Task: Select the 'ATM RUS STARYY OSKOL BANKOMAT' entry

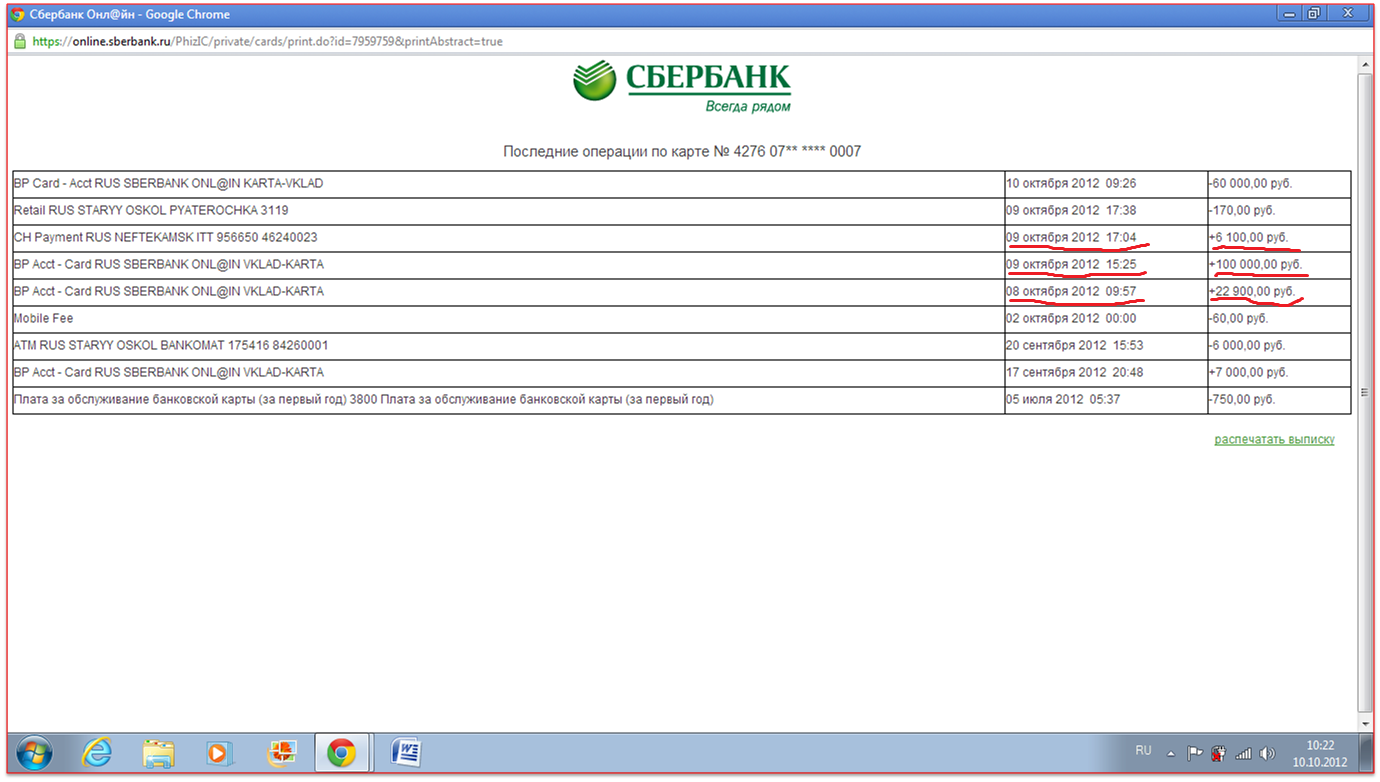Action: click(171, 345)
